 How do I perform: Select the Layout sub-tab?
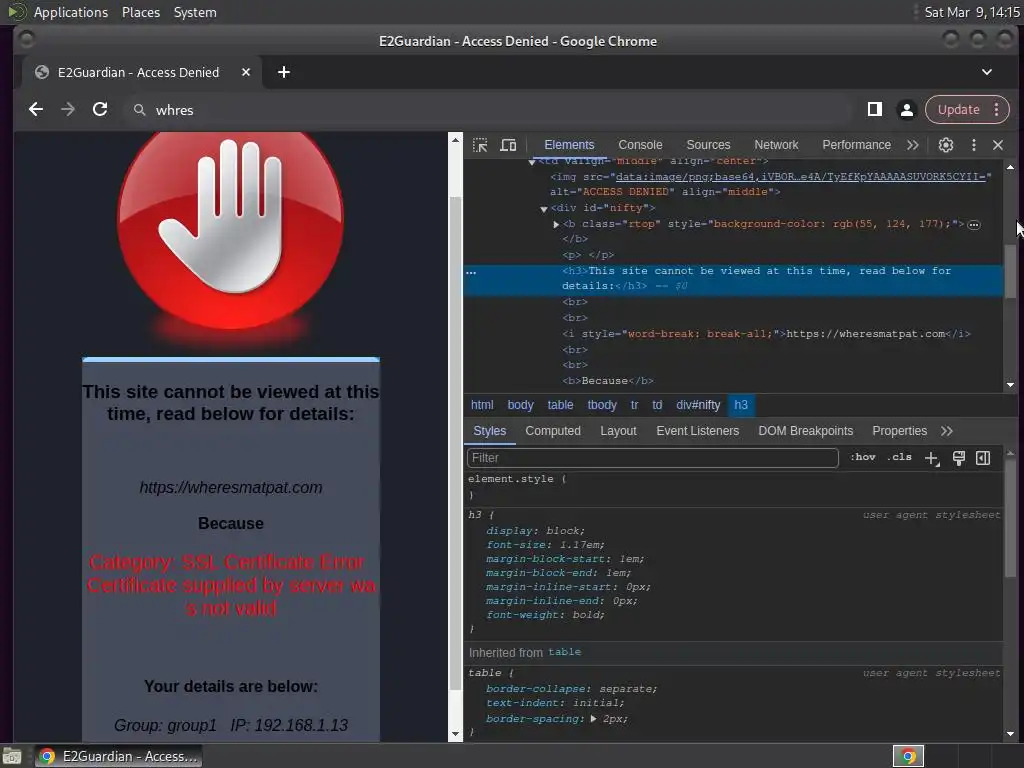pos(618,431)
